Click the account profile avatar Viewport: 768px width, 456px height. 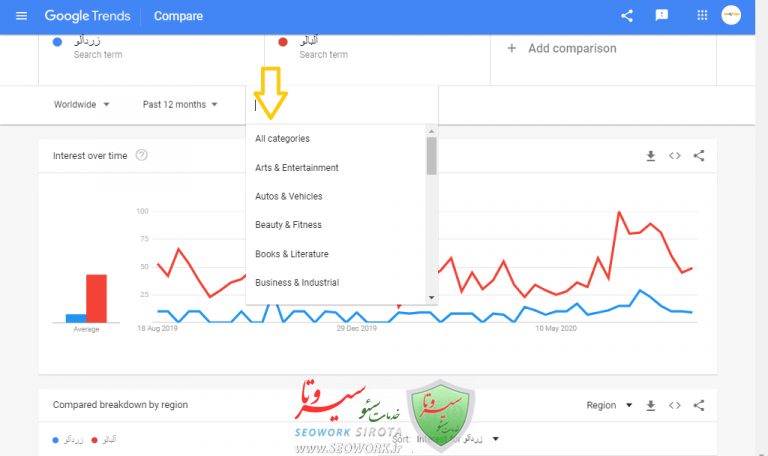731,16
